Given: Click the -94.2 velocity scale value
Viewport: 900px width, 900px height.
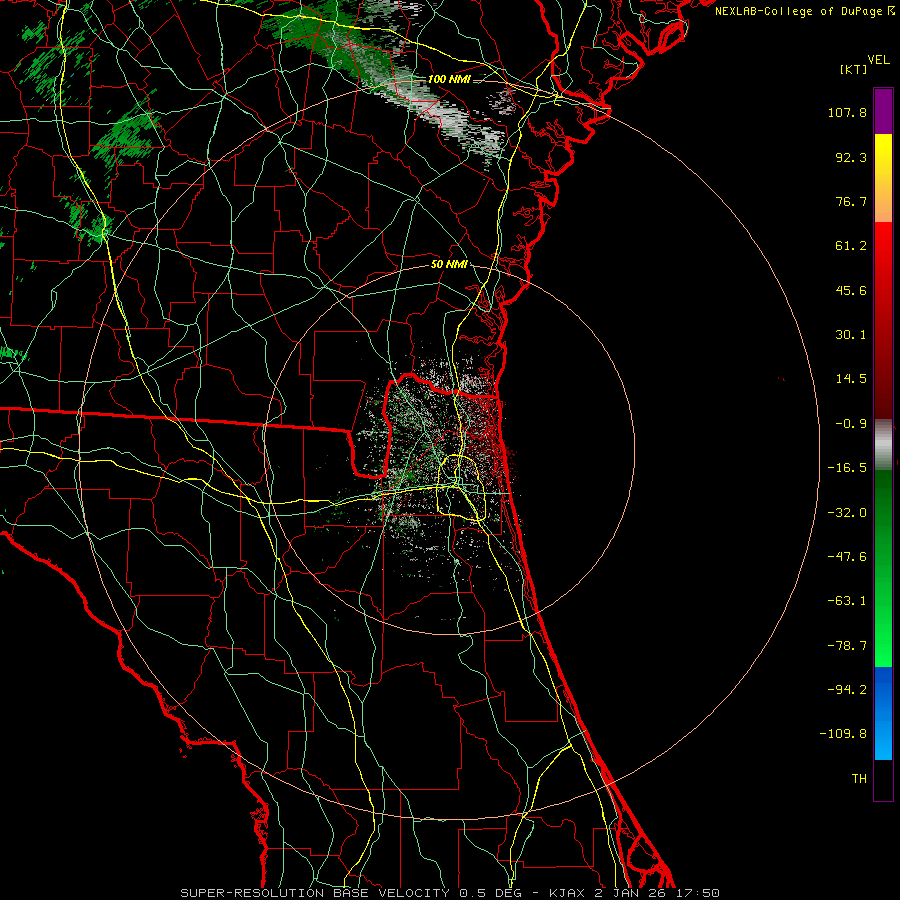Looking at the screenshot, I should tap(847, 690).
